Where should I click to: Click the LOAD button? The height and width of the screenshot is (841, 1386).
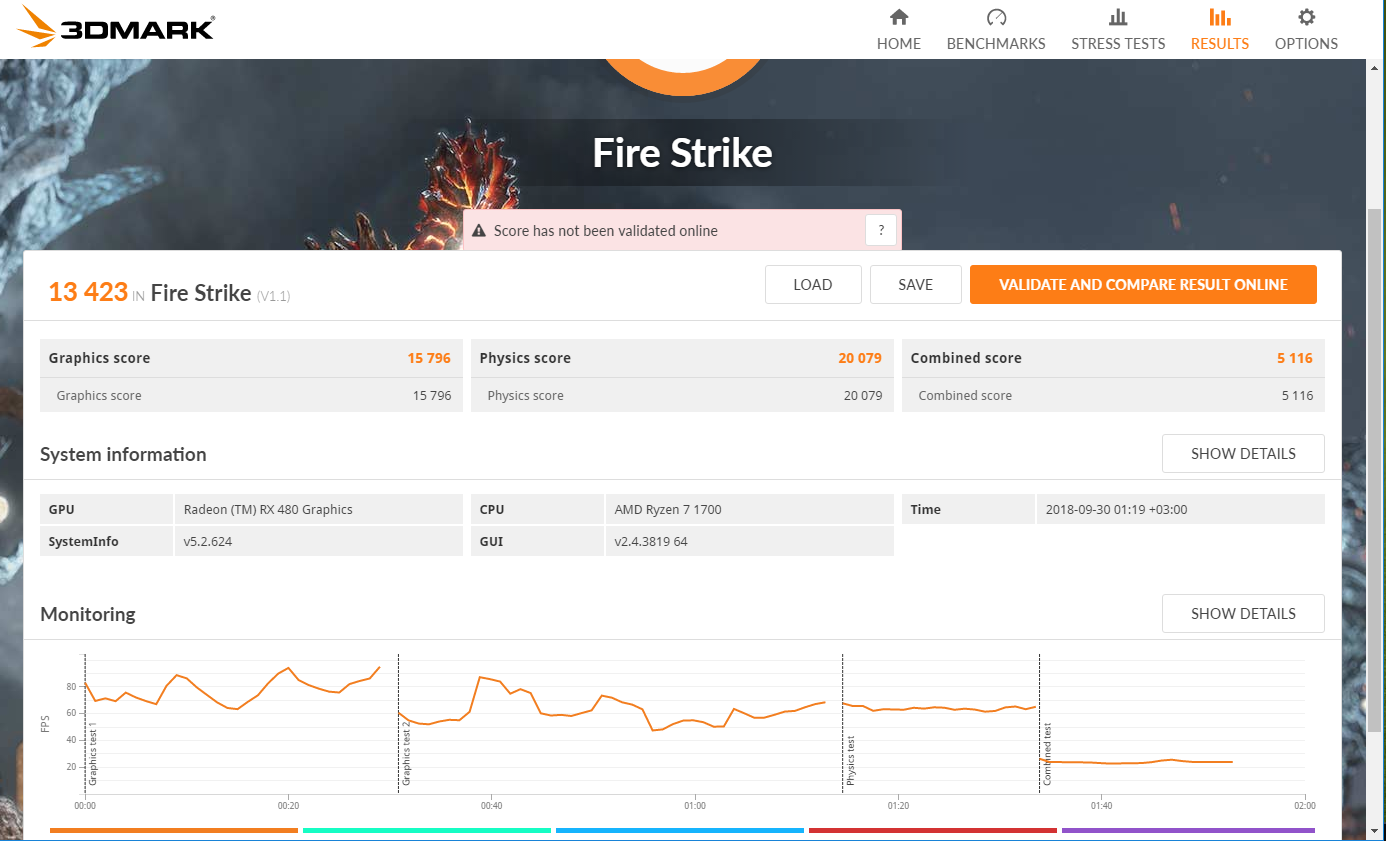click(x=813, y=285)
